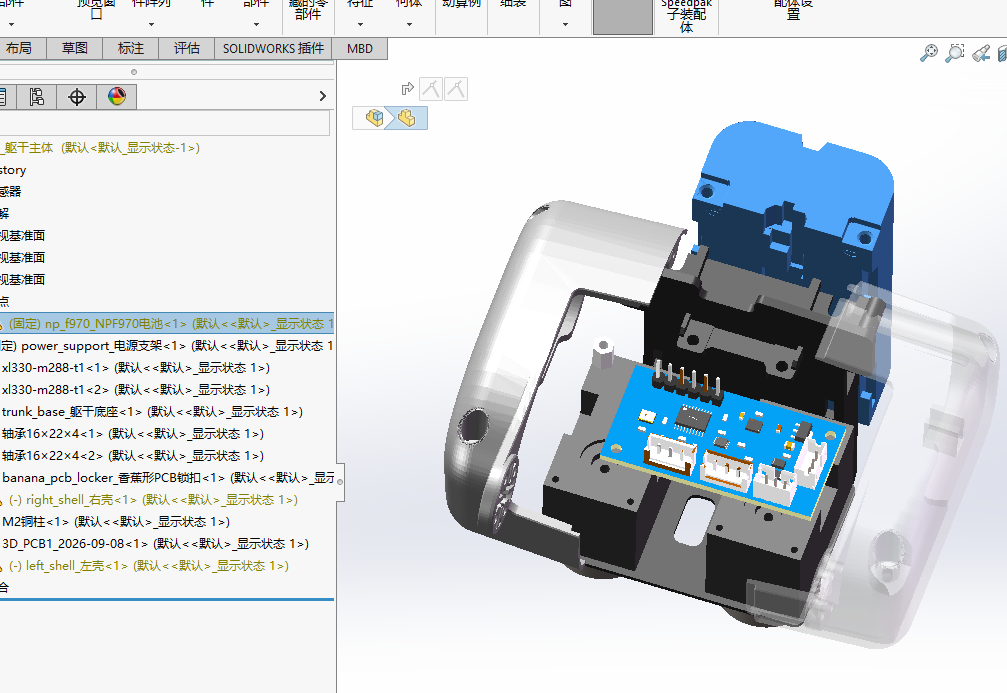Open dropdown arrow under 特征 ribbon button
The height and width of the screenshot is (693, 1007).
click(360, 24)
